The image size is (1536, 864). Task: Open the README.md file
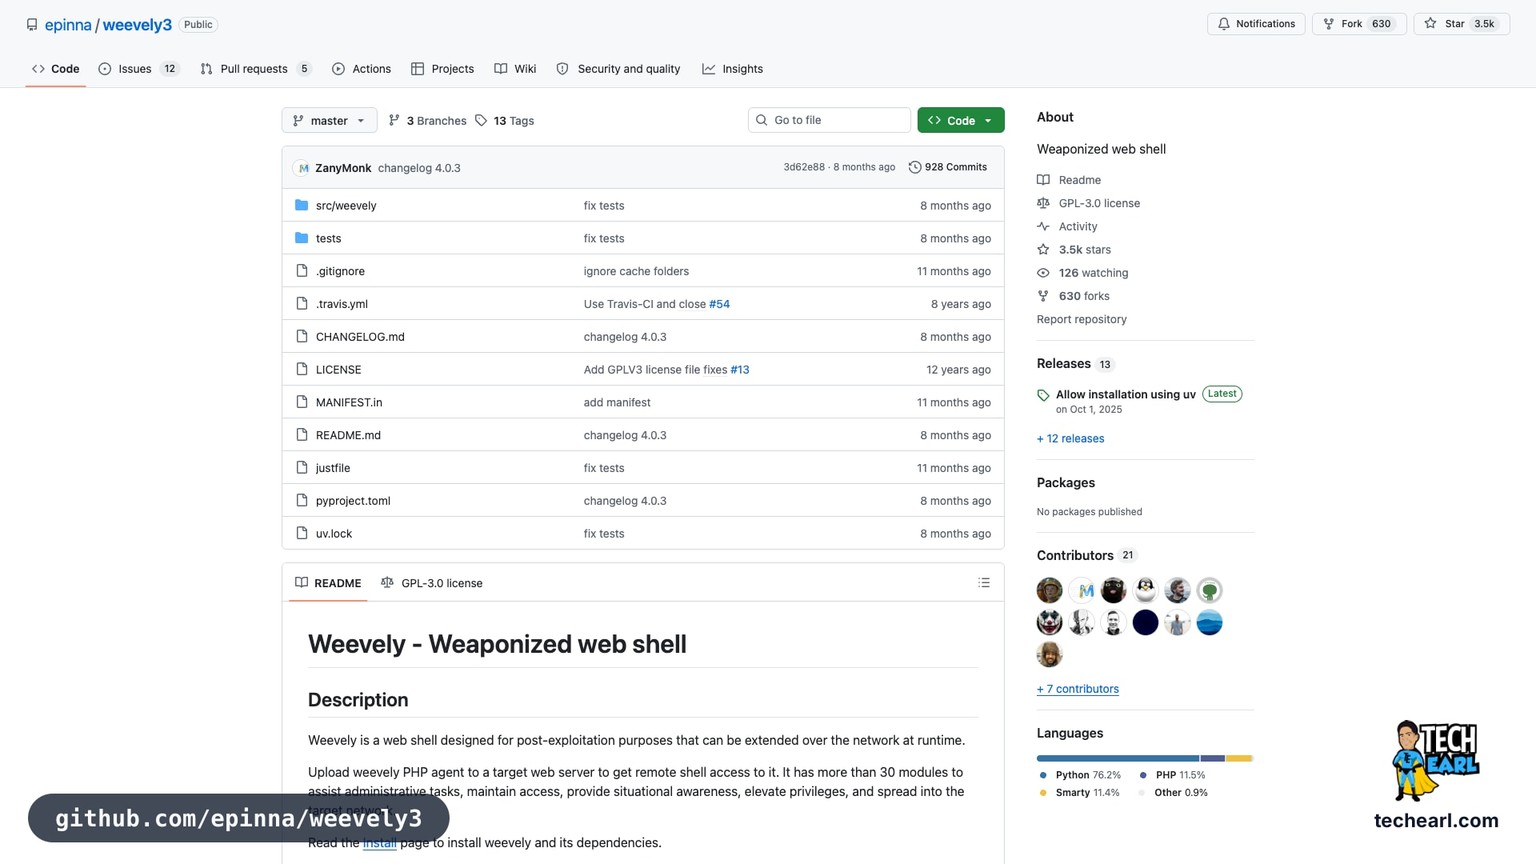point(348,435)
